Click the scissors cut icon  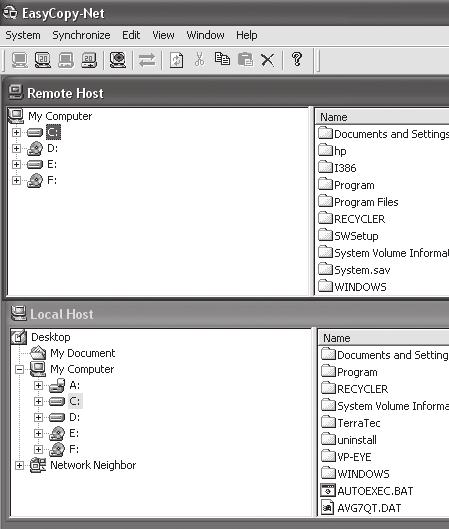coord(199,59)
